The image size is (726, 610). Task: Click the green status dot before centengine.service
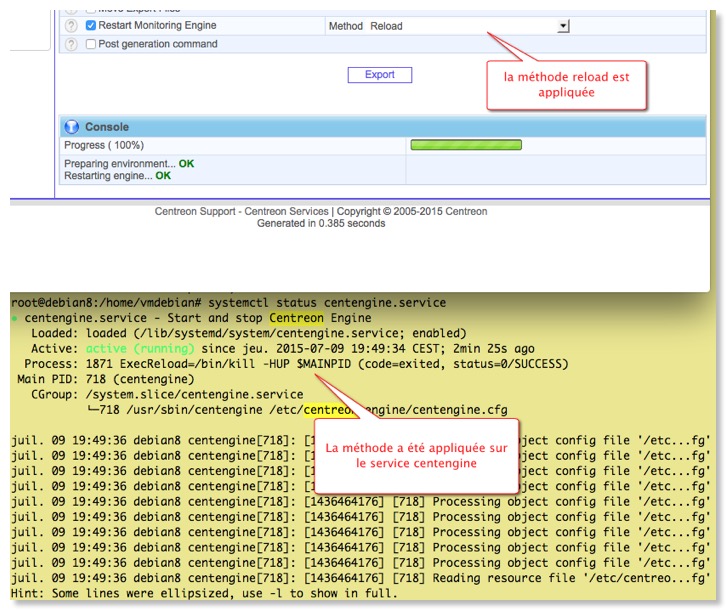click(14, 318)
